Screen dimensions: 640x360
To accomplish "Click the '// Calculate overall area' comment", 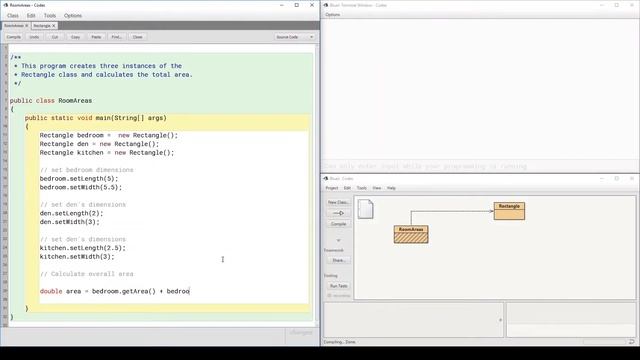I will [87, 274].
